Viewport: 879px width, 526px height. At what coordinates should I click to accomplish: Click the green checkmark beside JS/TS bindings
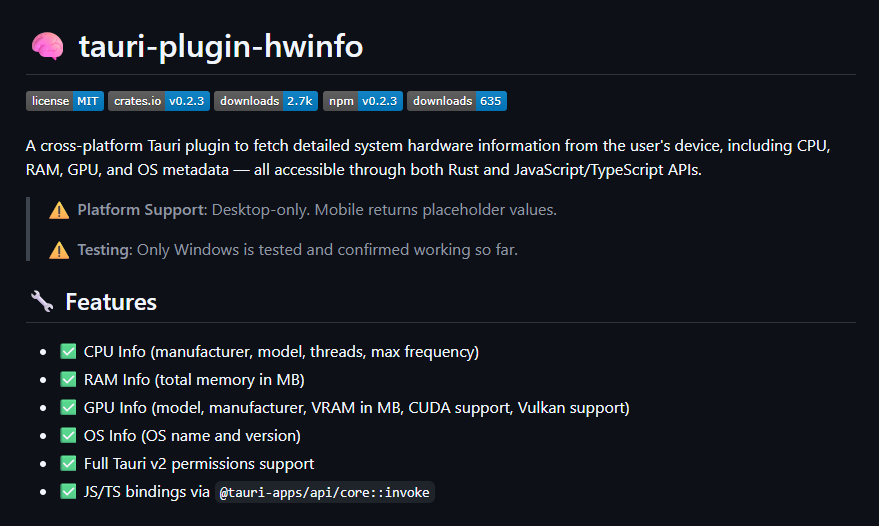pos(68,492)
